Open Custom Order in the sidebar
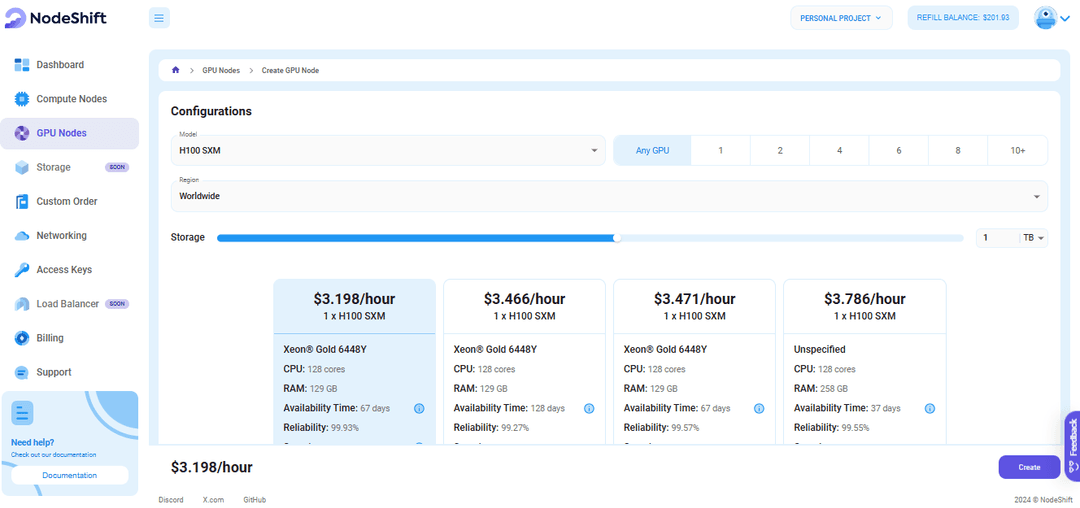Image resolution: width=1080 pixels, height=508 pixels. click(x=69, y=202)
